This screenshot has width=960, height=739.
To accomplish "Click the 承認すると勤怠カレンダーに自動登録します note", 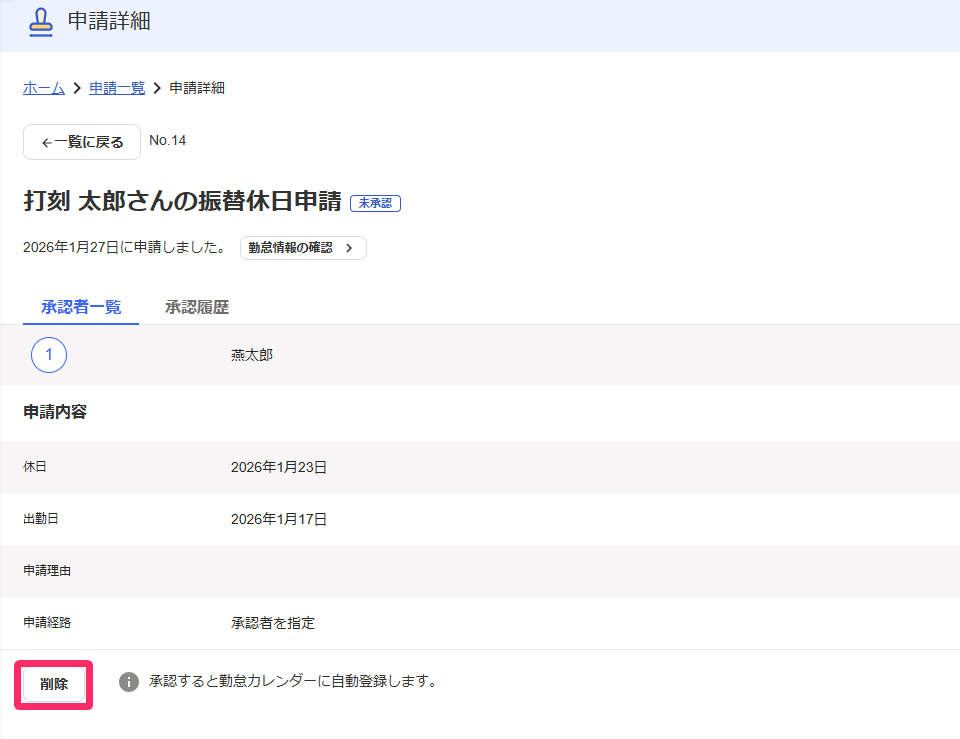I will pos(293,681).
